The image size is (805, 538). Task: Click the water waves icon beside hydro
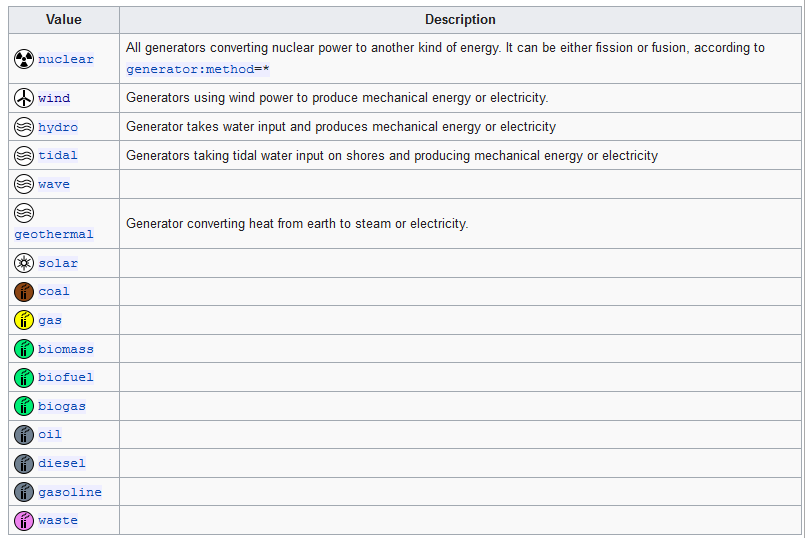click(24, 127)
